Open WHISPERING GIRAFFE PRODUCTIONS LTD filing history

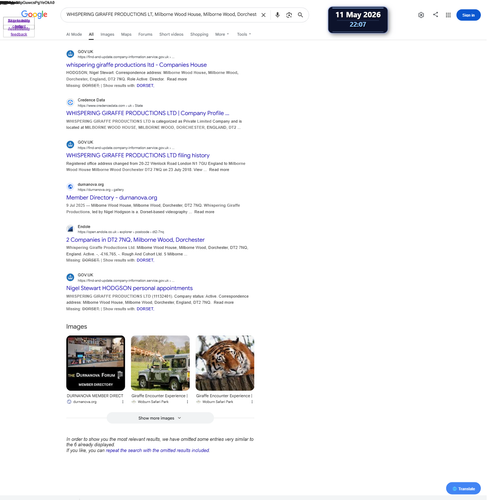coord(139,156)
